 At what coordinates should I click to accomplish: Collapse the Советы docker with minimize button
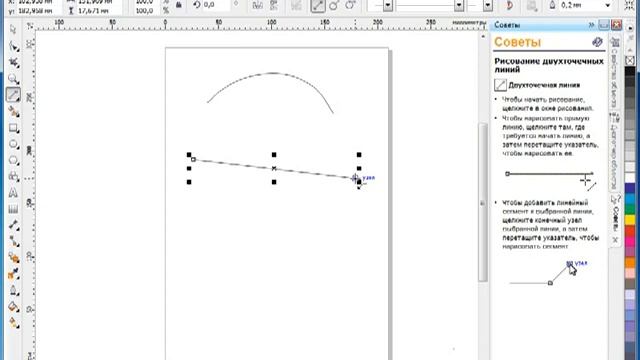coord(604,25)
